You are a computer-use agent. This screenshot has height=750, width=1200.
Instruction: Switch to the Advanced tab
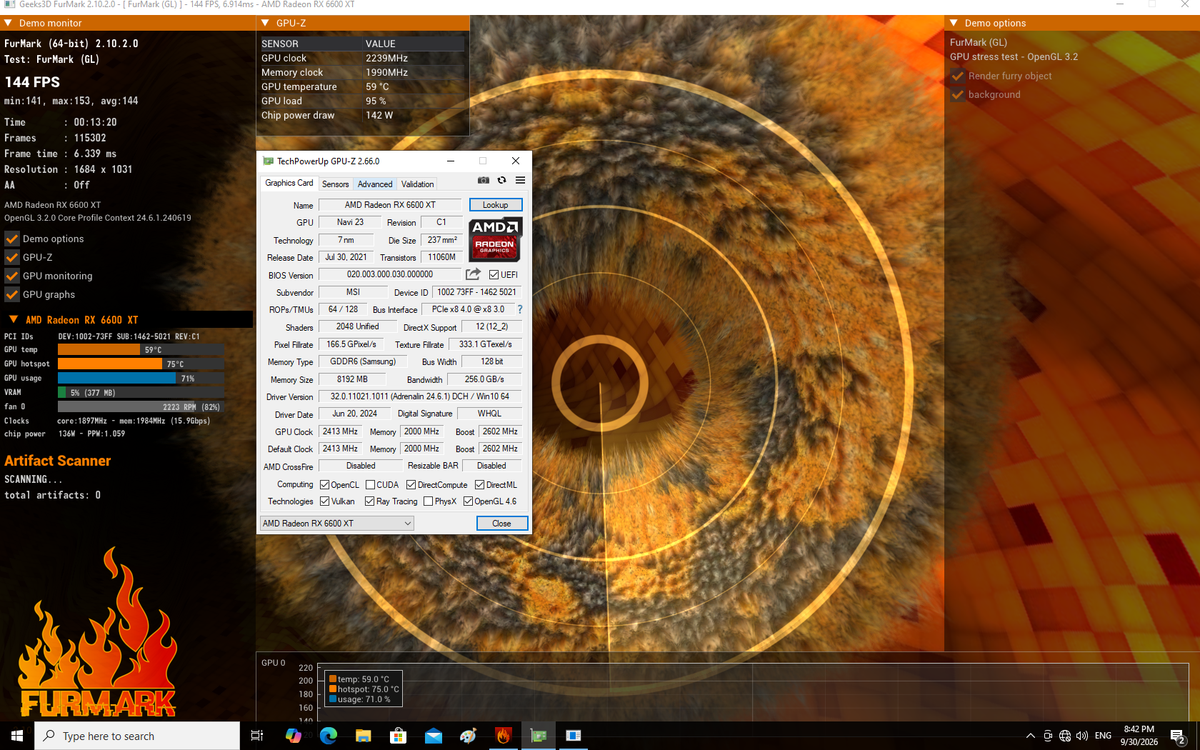(x=375, y=184)
